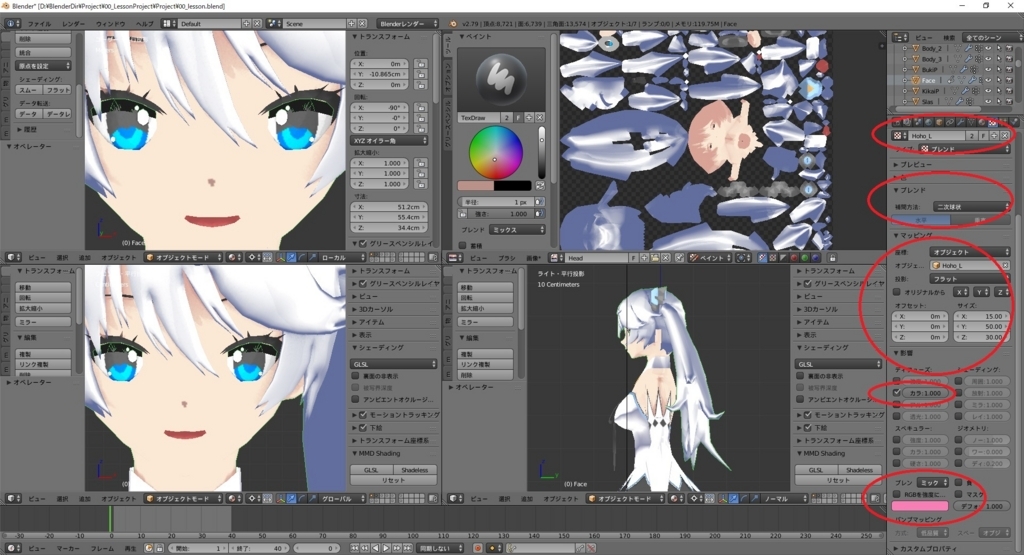Open the ヘルプ menu
The image size is (1024, 555).
[x=144, y=24]
